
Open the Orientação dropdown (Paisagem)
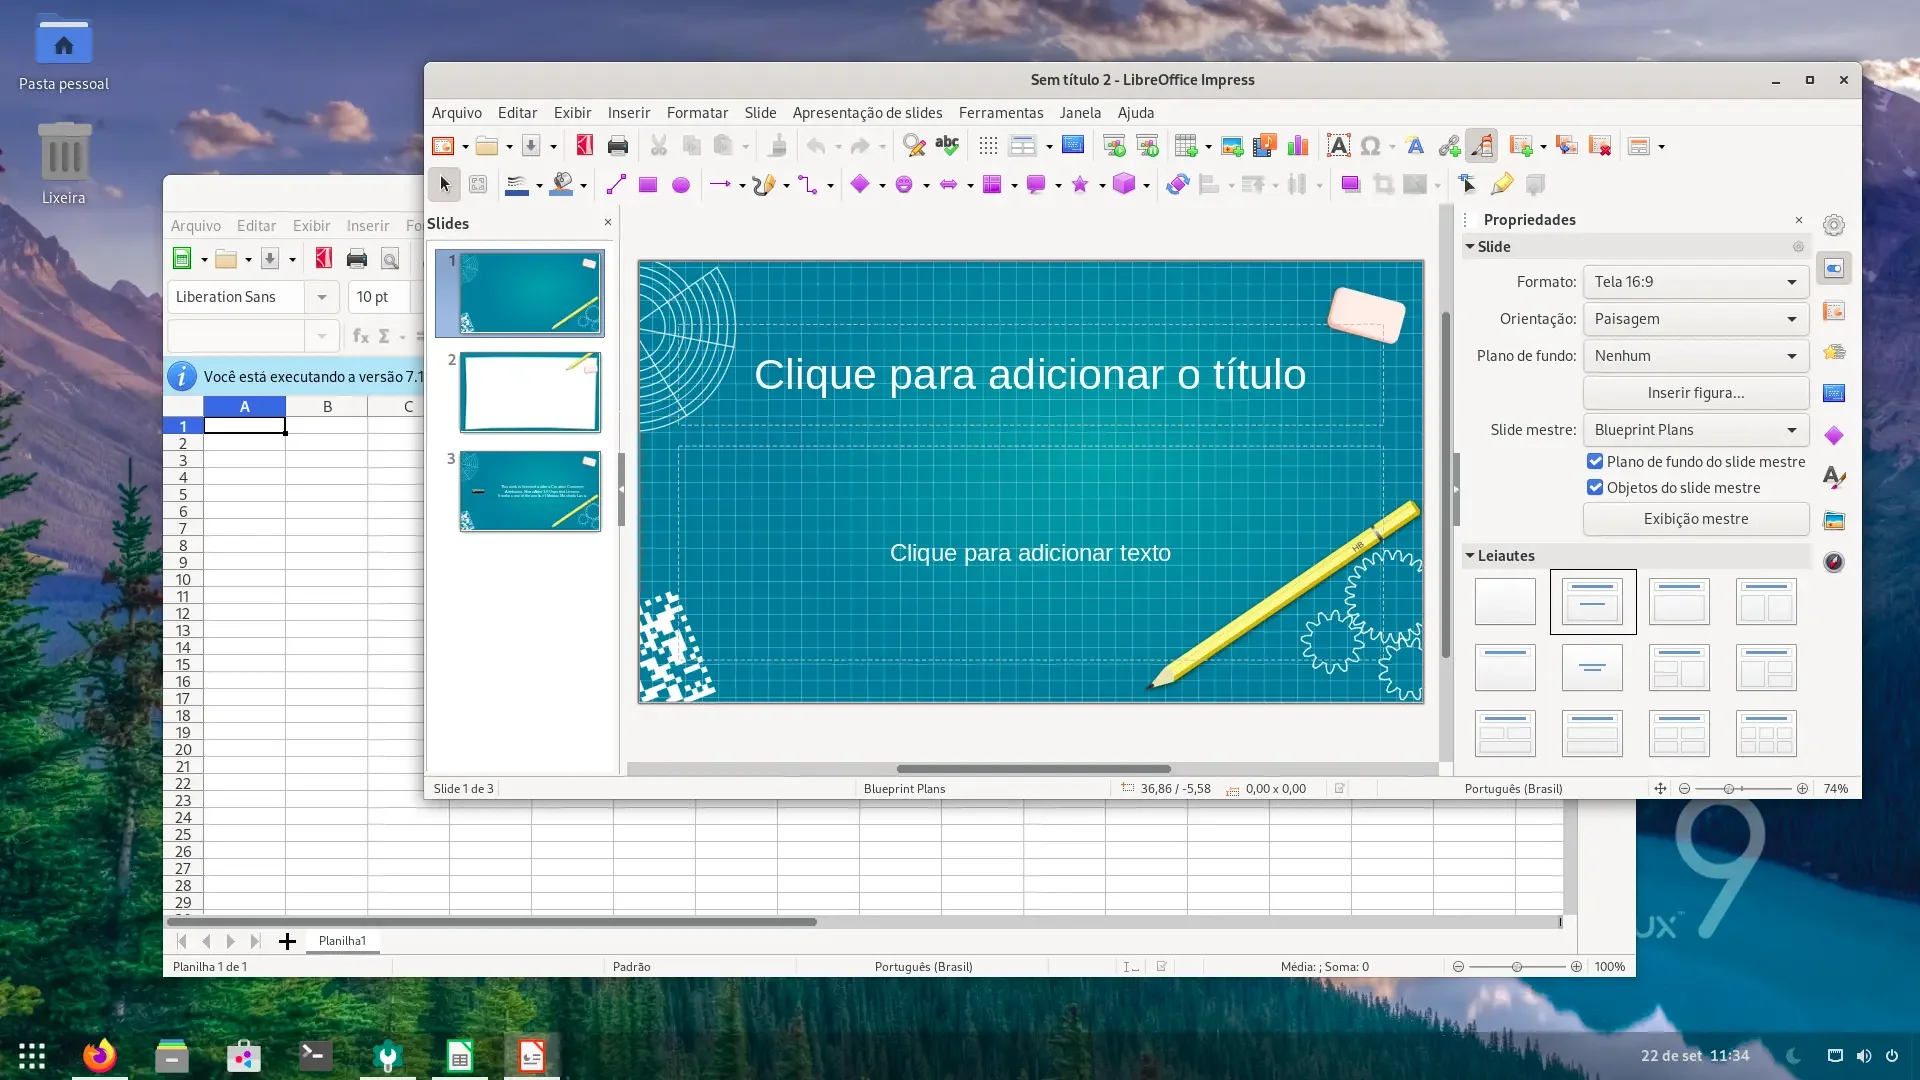(x=1696, y=319)
